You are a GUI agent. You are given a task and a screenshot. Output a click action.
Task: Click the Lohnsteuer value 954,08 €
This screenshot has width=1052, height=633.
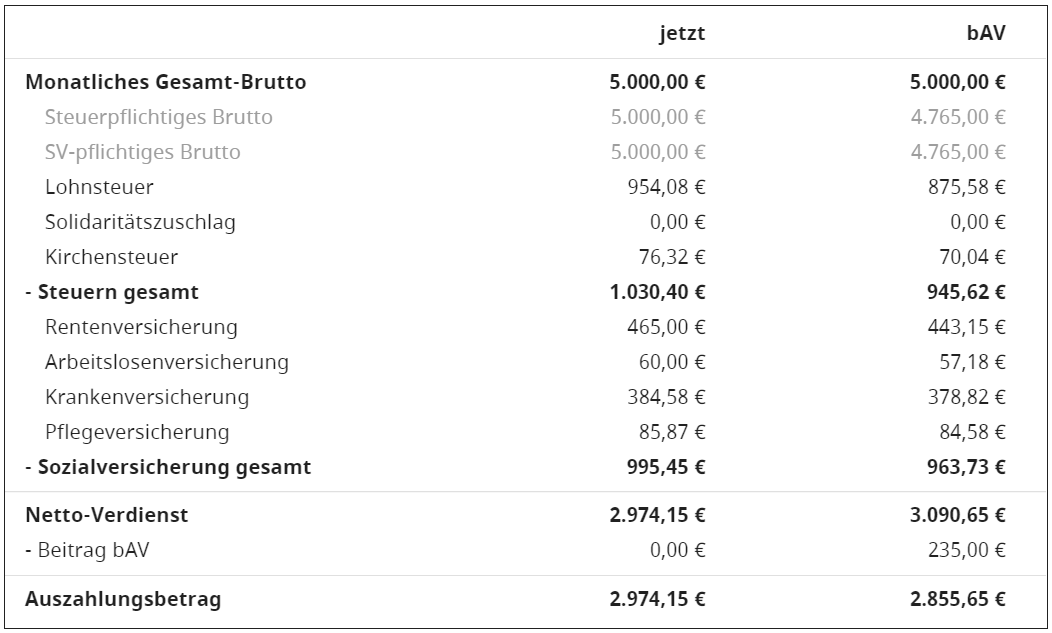672,187
